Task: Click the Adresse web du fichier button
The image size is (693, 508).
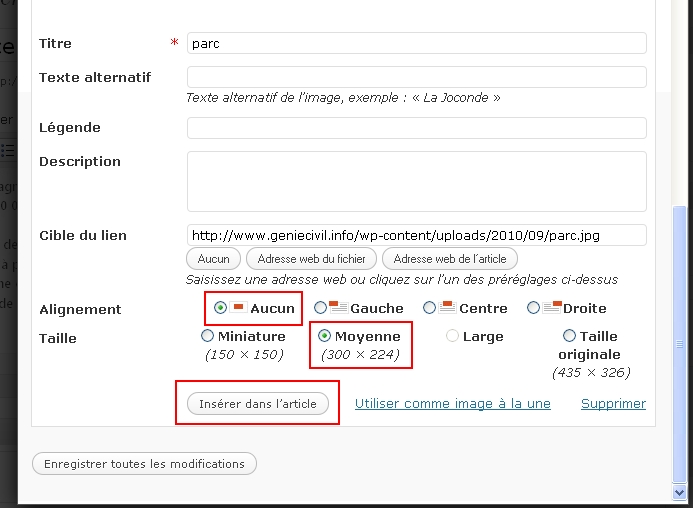Action: (x=311, y=259)
